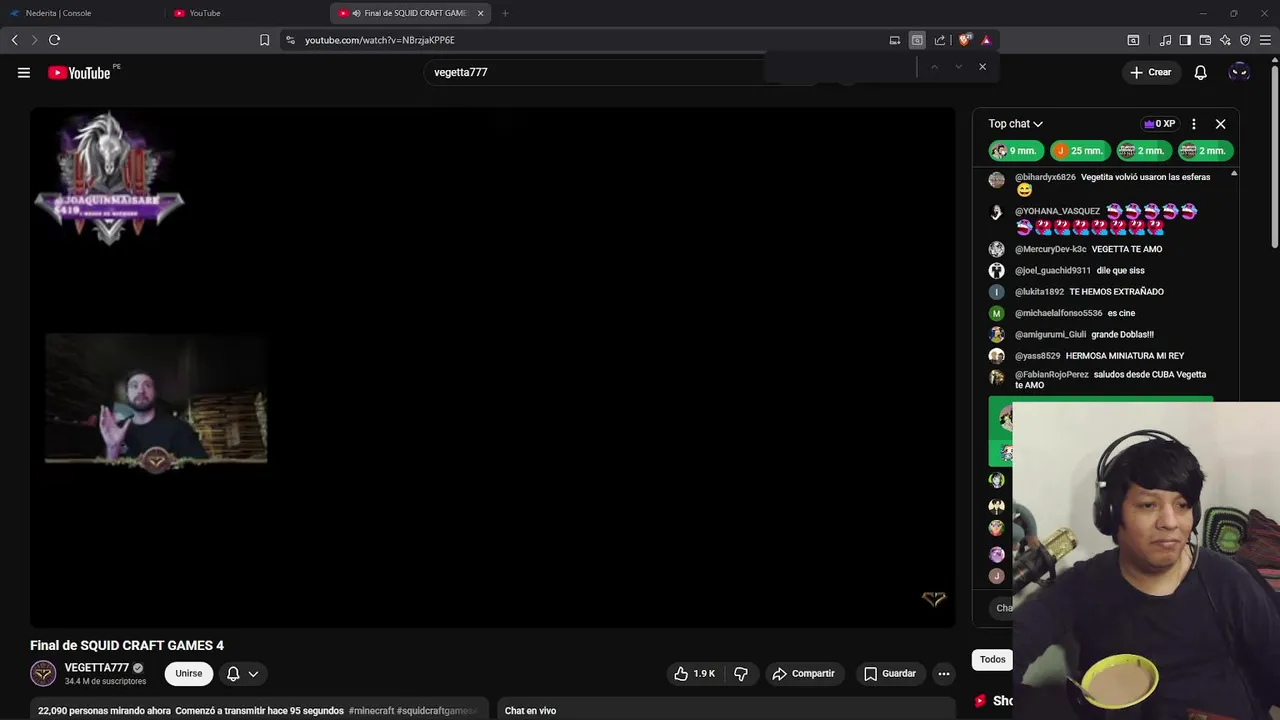Select the Todos filter chip

point(992,659)
